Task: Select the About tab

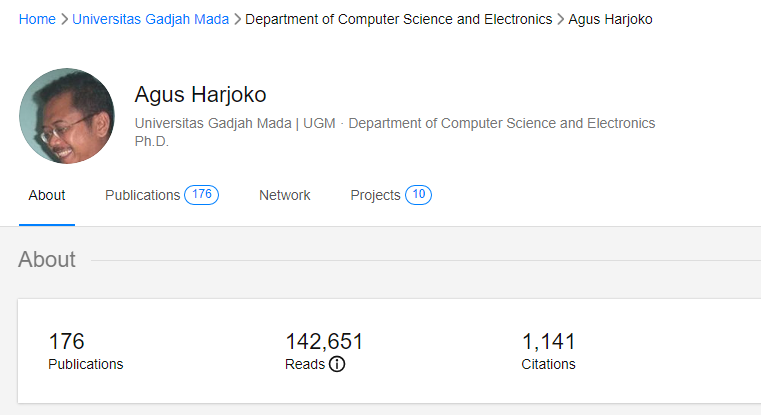Action: [47, 195]
